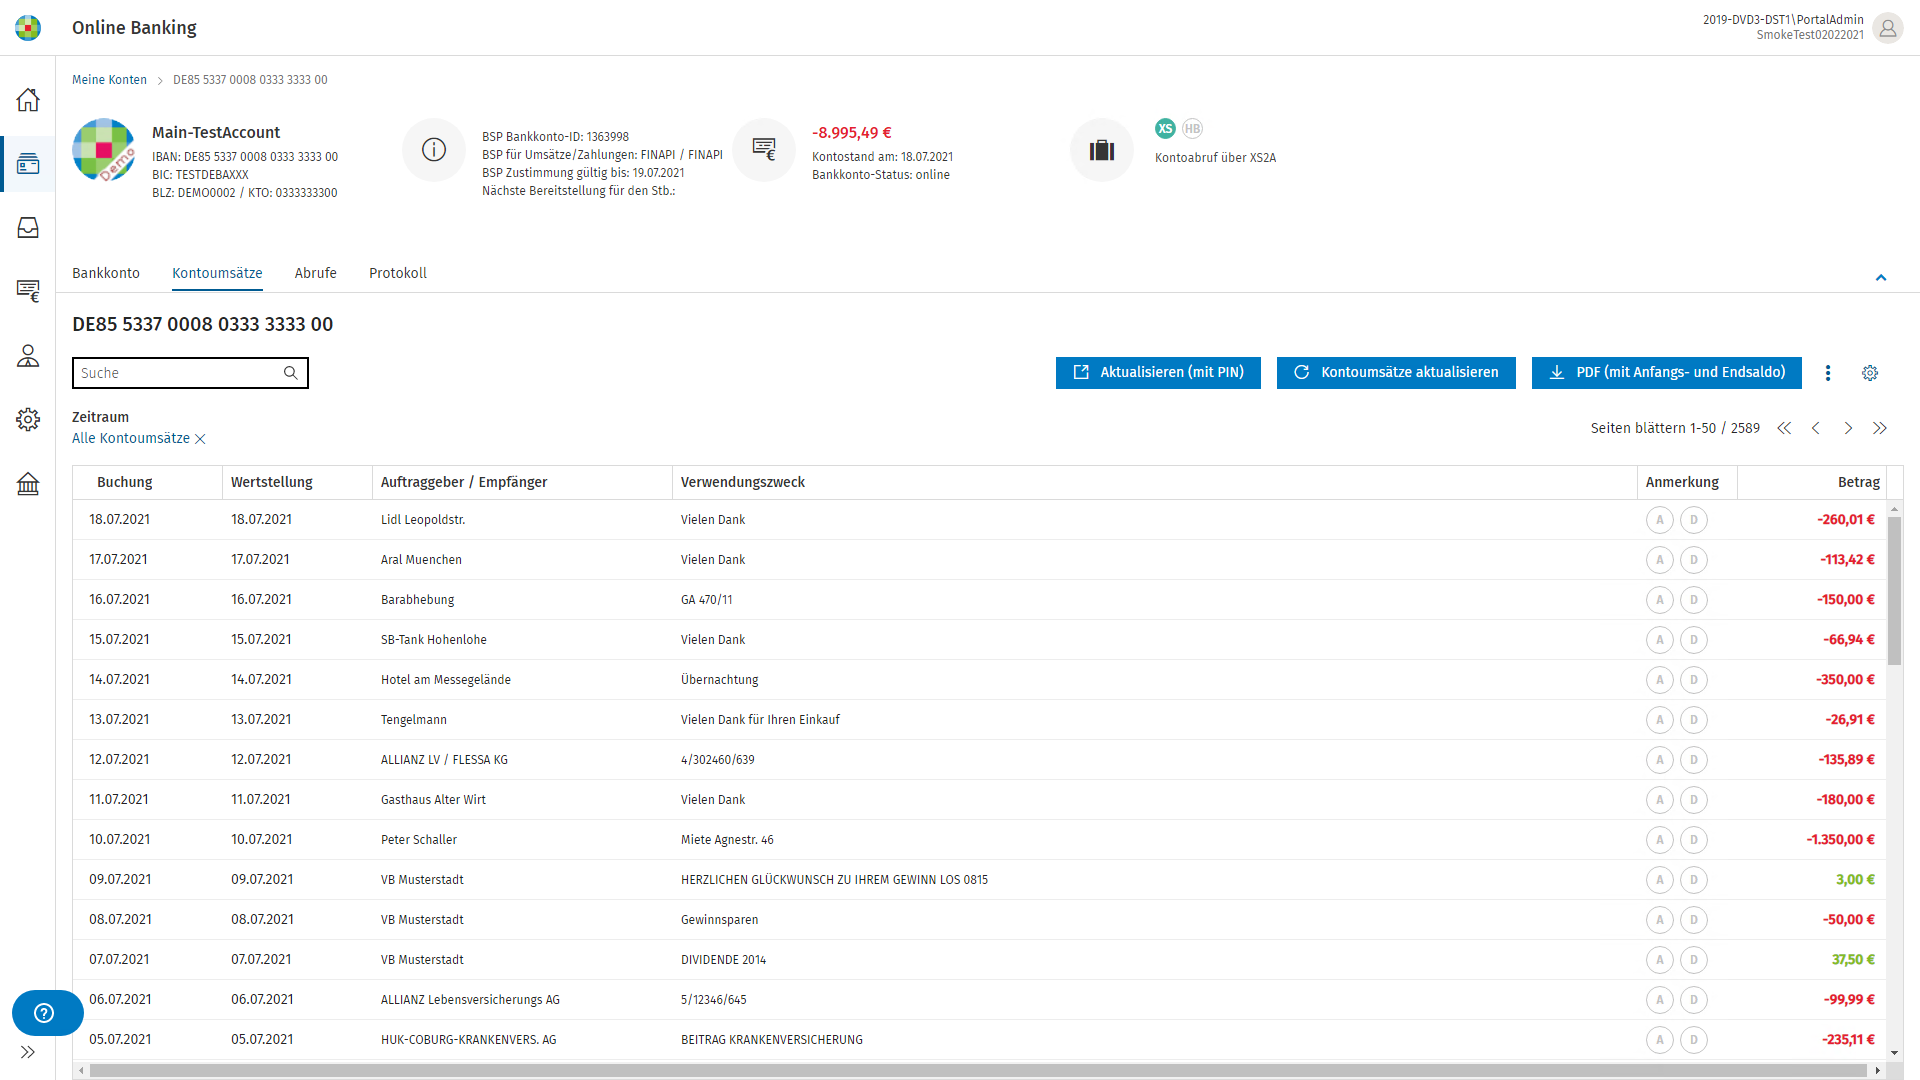Switch to the Kontoumsätze tab
Image resolution: width=1920 pixels, height=1080 pixels.
click(217, 273)
